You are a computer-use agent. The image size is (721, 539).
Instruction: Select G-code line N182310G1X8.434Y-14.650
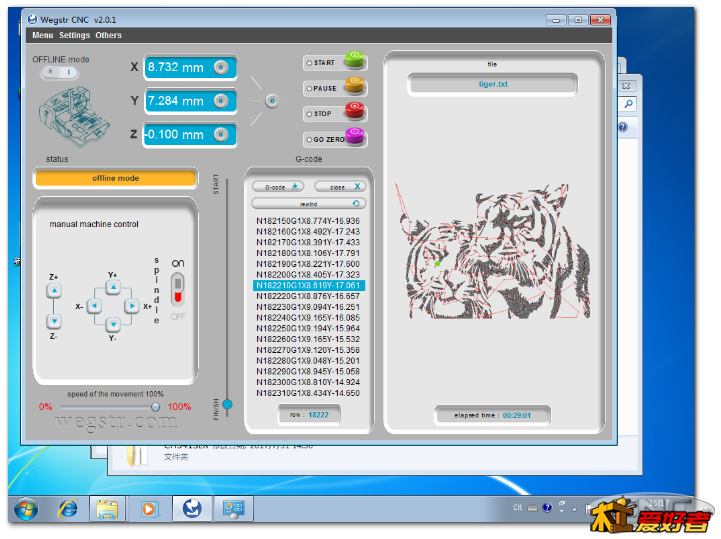[x=308, y=393]
